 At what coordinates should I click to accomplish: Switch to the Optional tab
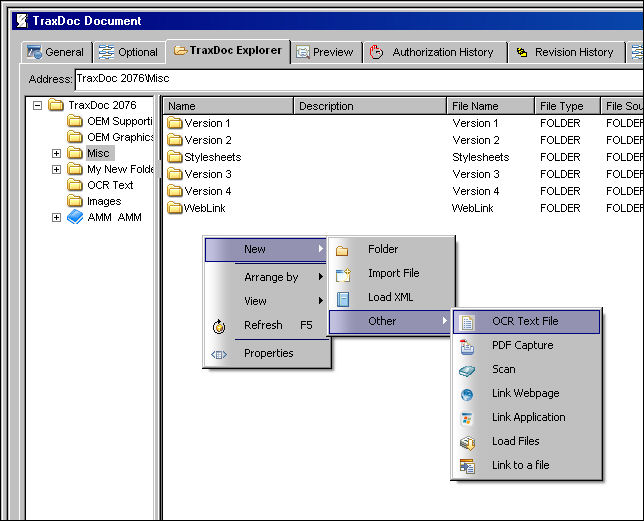pos(129,52)
